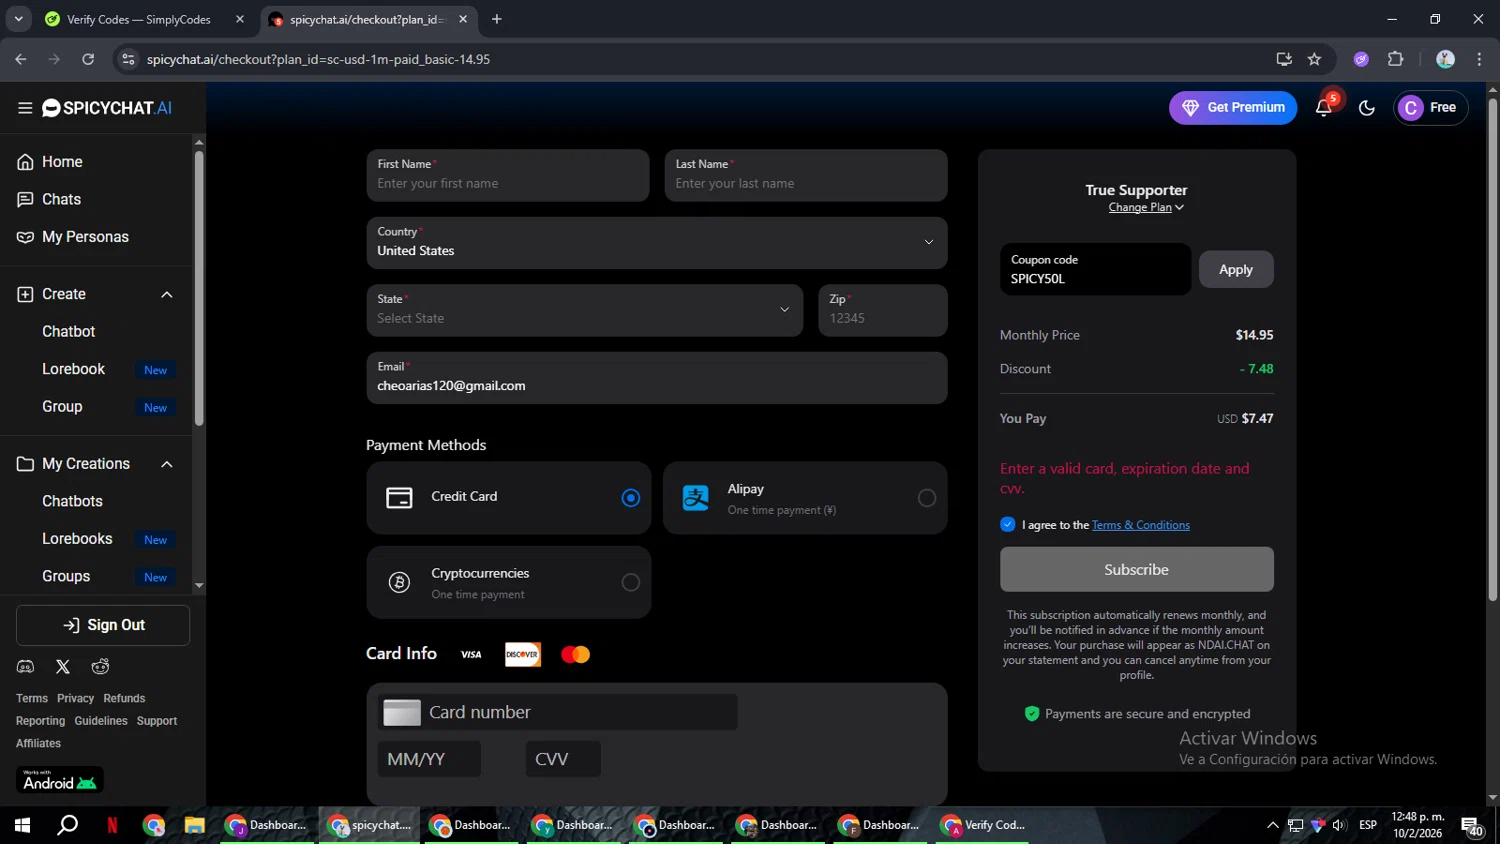Focus the First Name field
This screenshot has height=844, width=1500.
[x=508, y=176]
